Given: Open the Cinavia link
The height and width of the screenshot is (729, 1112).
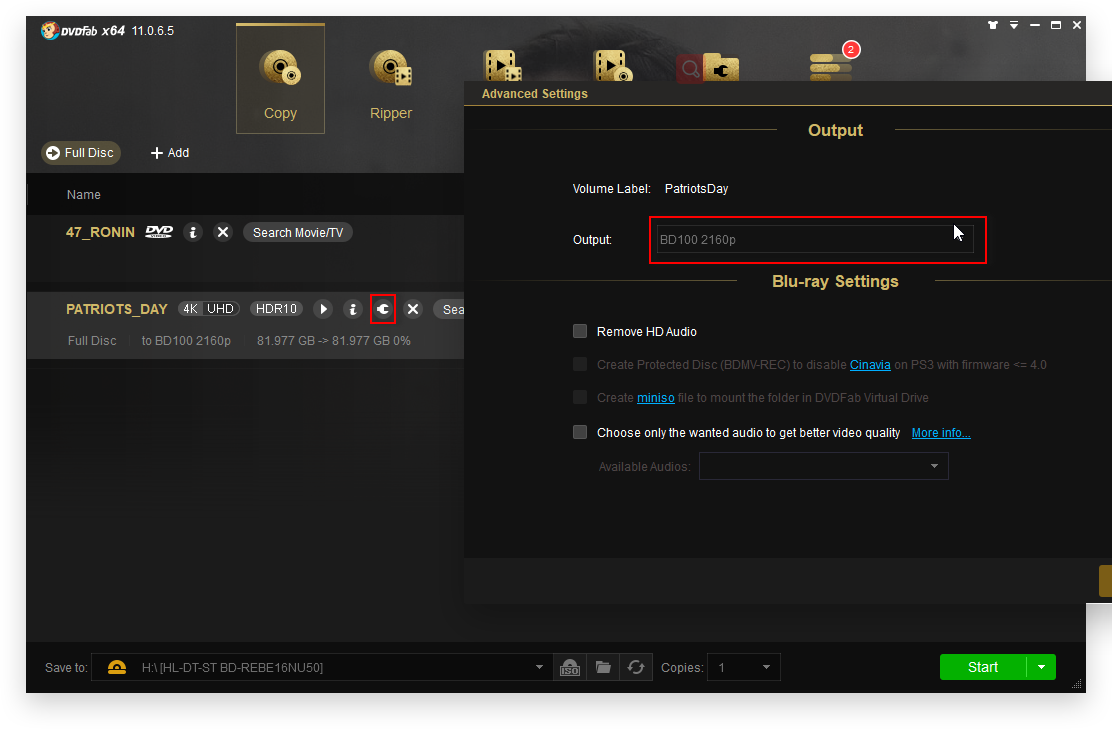Looking at the screenshot, I should pos(870,364).
